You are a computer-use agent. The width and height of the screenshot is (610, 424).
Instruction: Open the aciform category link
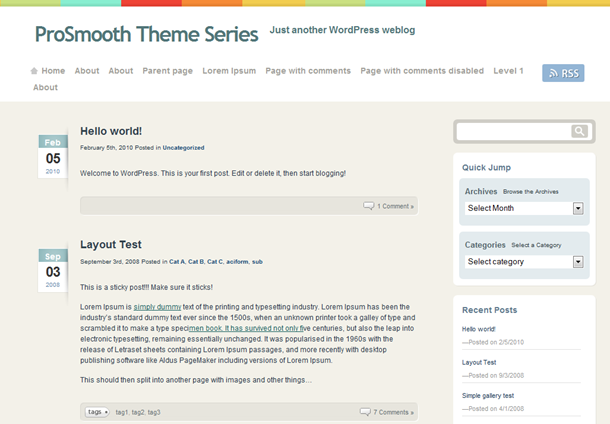point(237,262)
